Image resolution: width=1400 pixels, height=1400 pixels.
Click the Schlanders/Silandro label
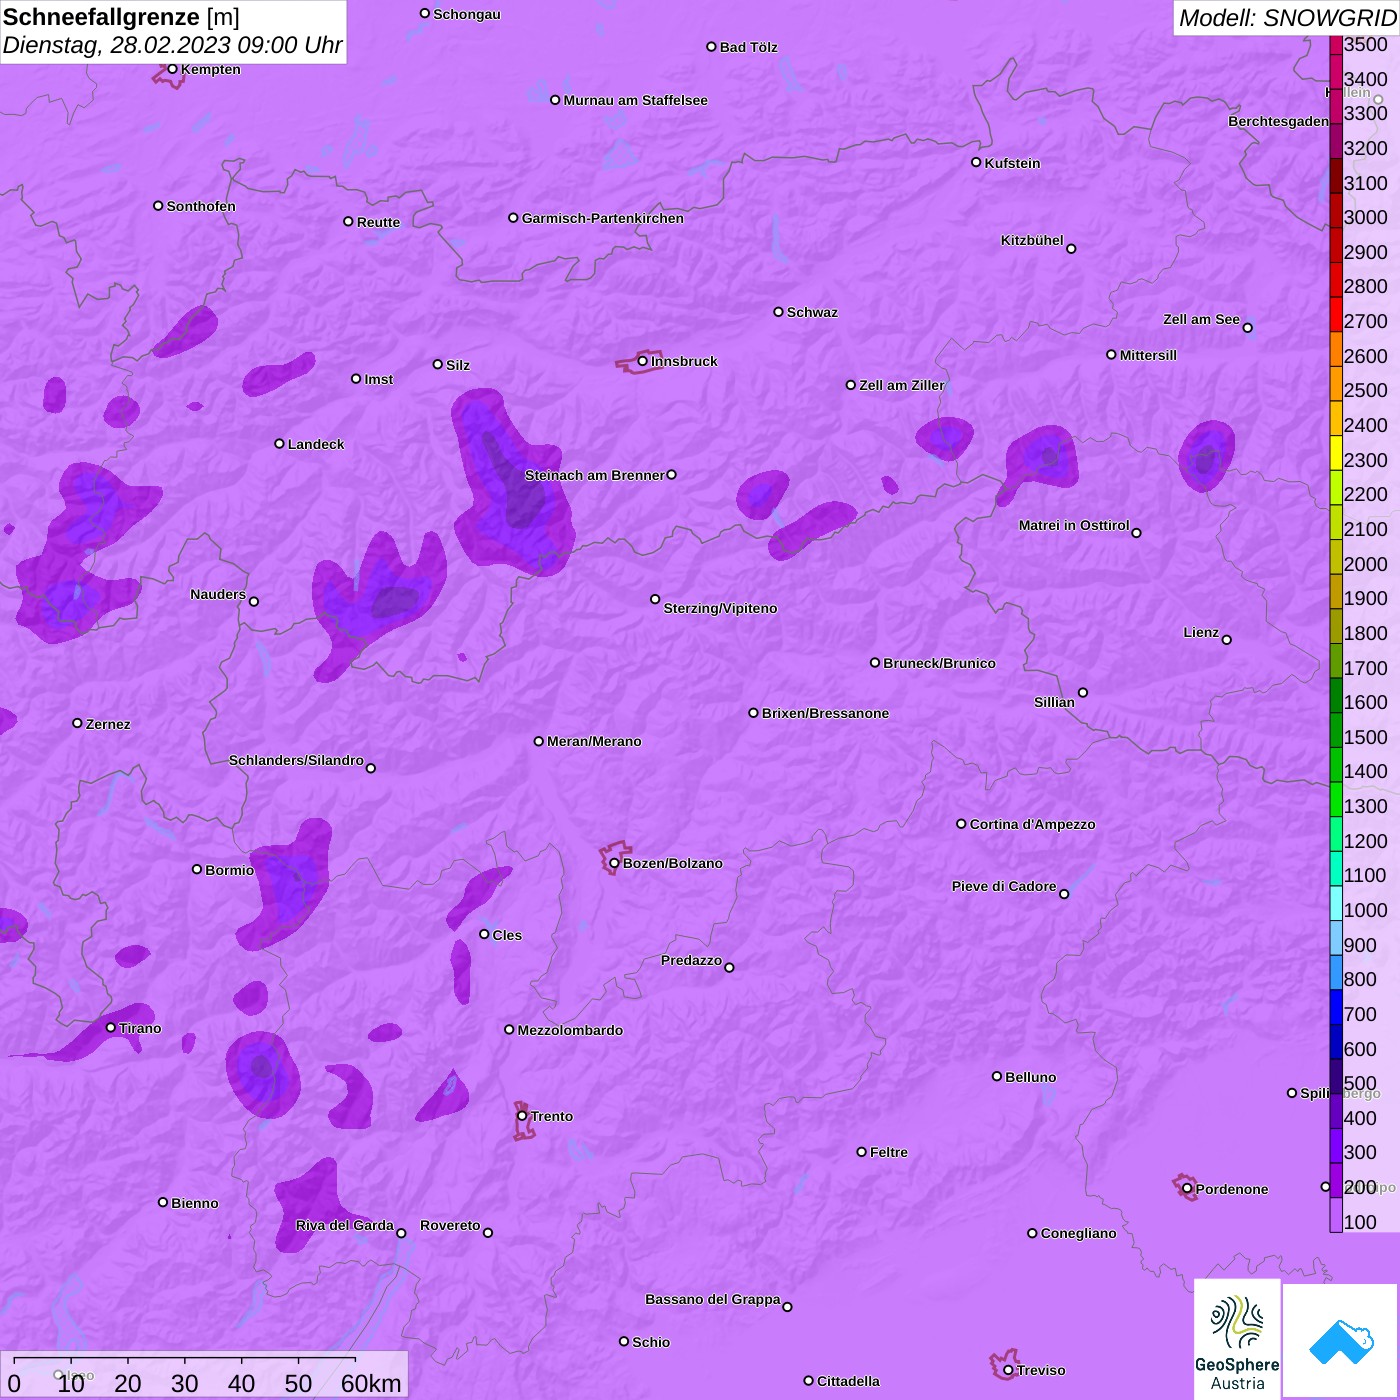(x=296, y=760)
